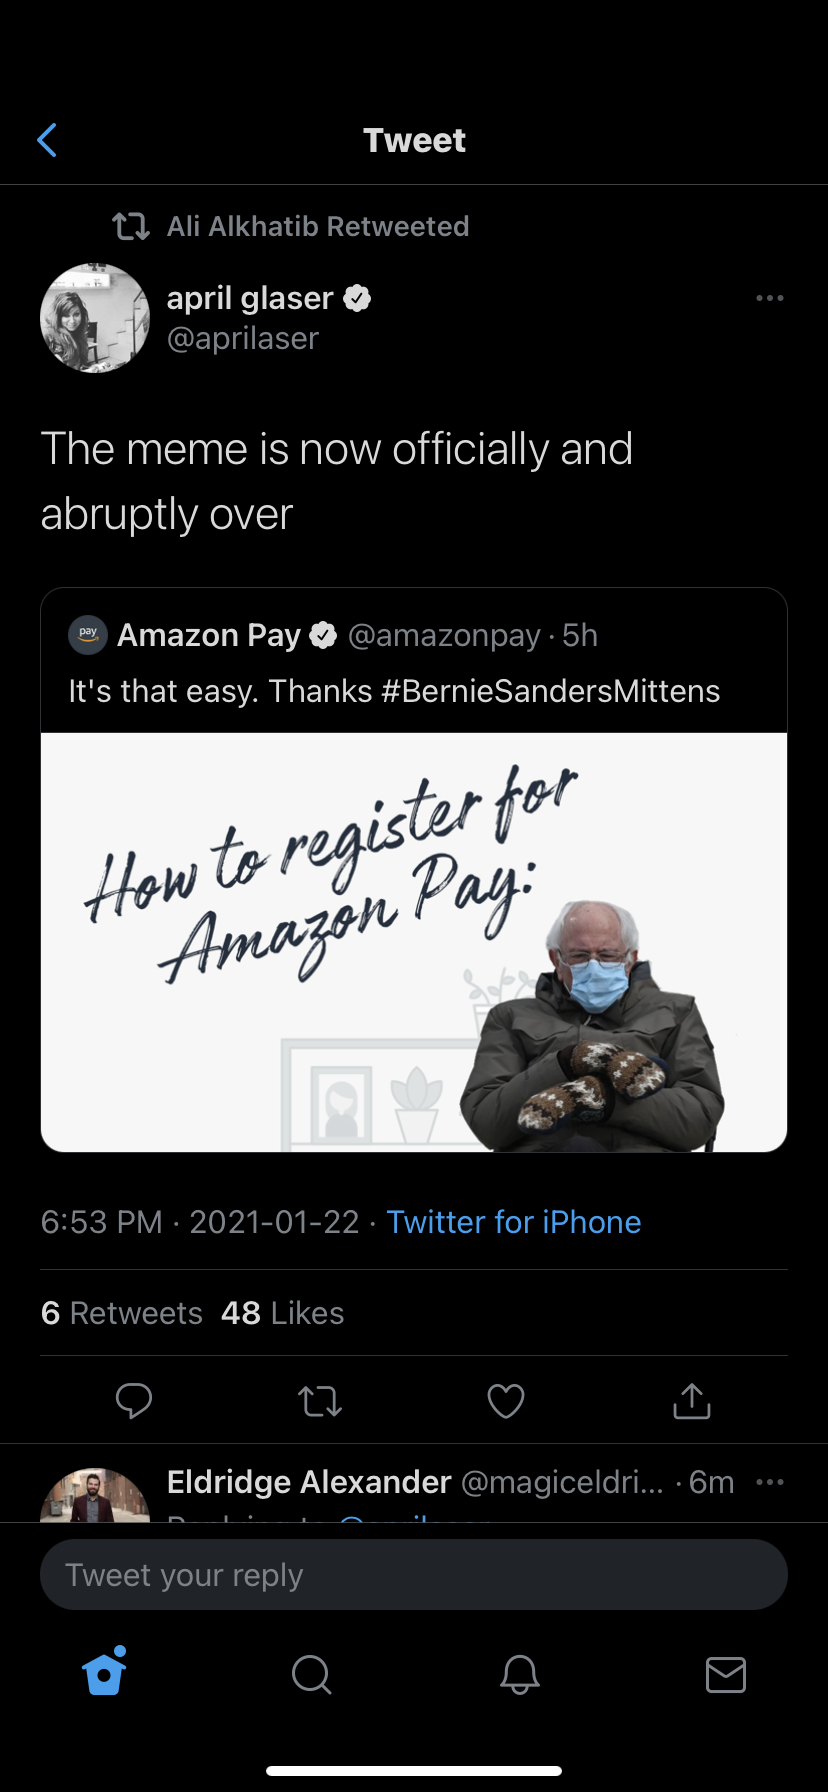828x1792 pixels.
Task: Open the Amazon Pay meme image
Action: (414, 942)
